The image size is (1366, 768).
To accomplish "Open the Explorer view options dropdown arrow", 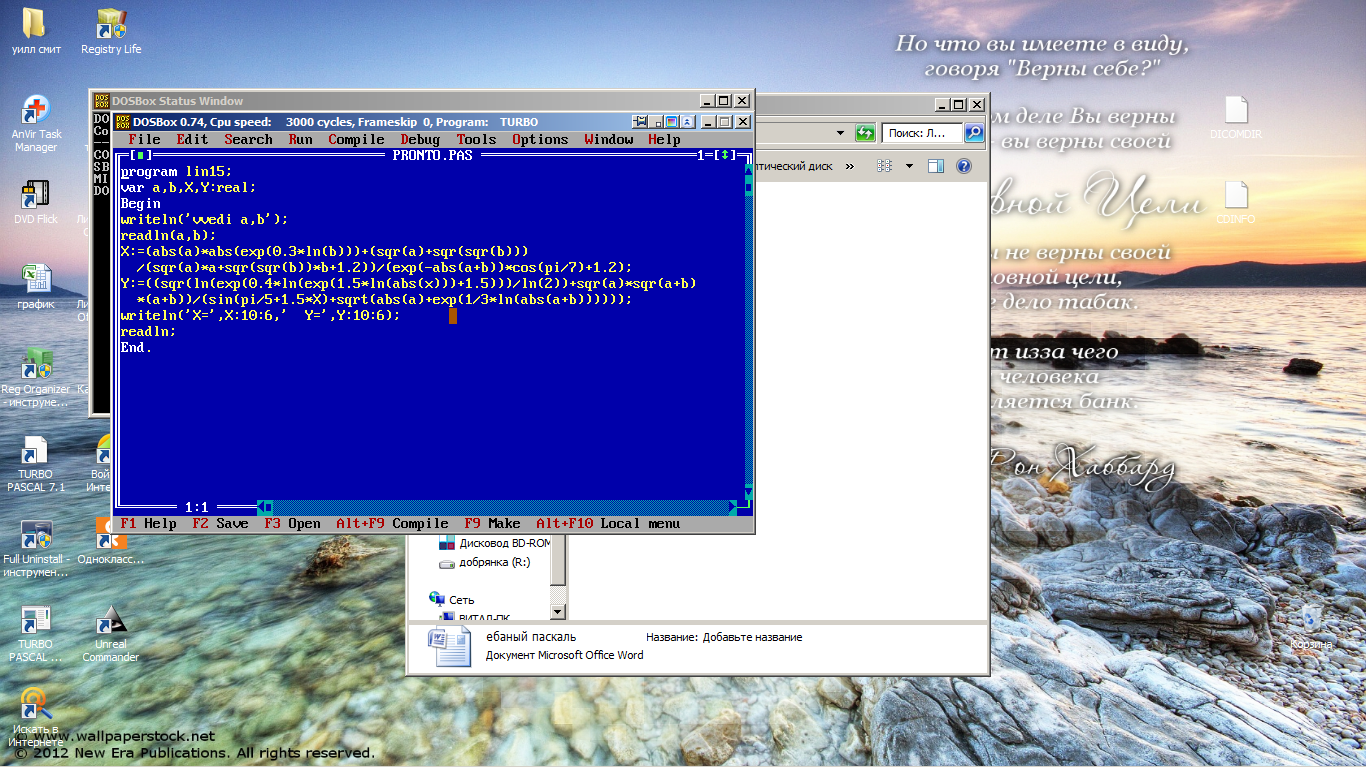I will [x=909, y=166].
